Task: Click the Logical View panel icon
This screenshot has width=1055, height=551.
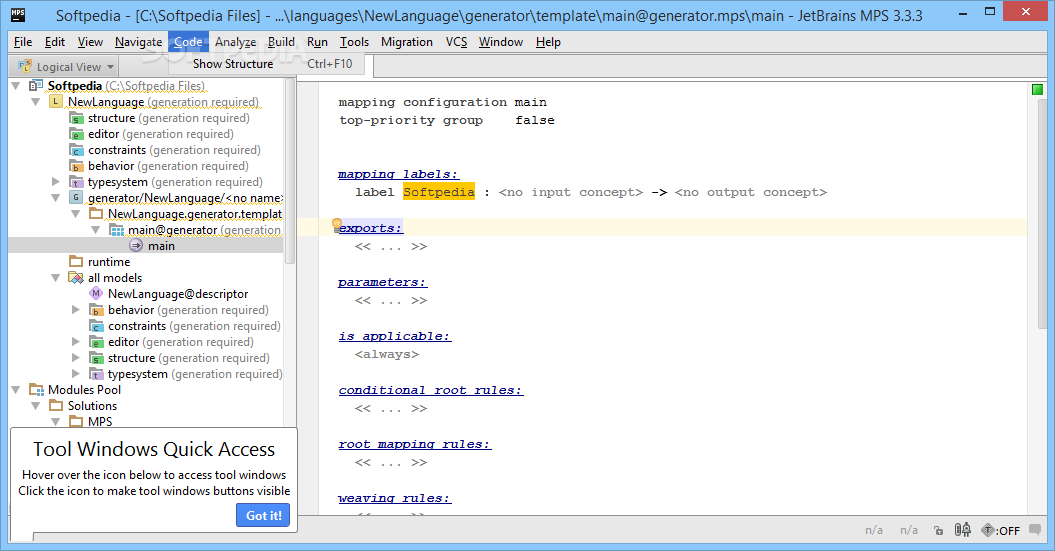Action: tap(25, 66)
